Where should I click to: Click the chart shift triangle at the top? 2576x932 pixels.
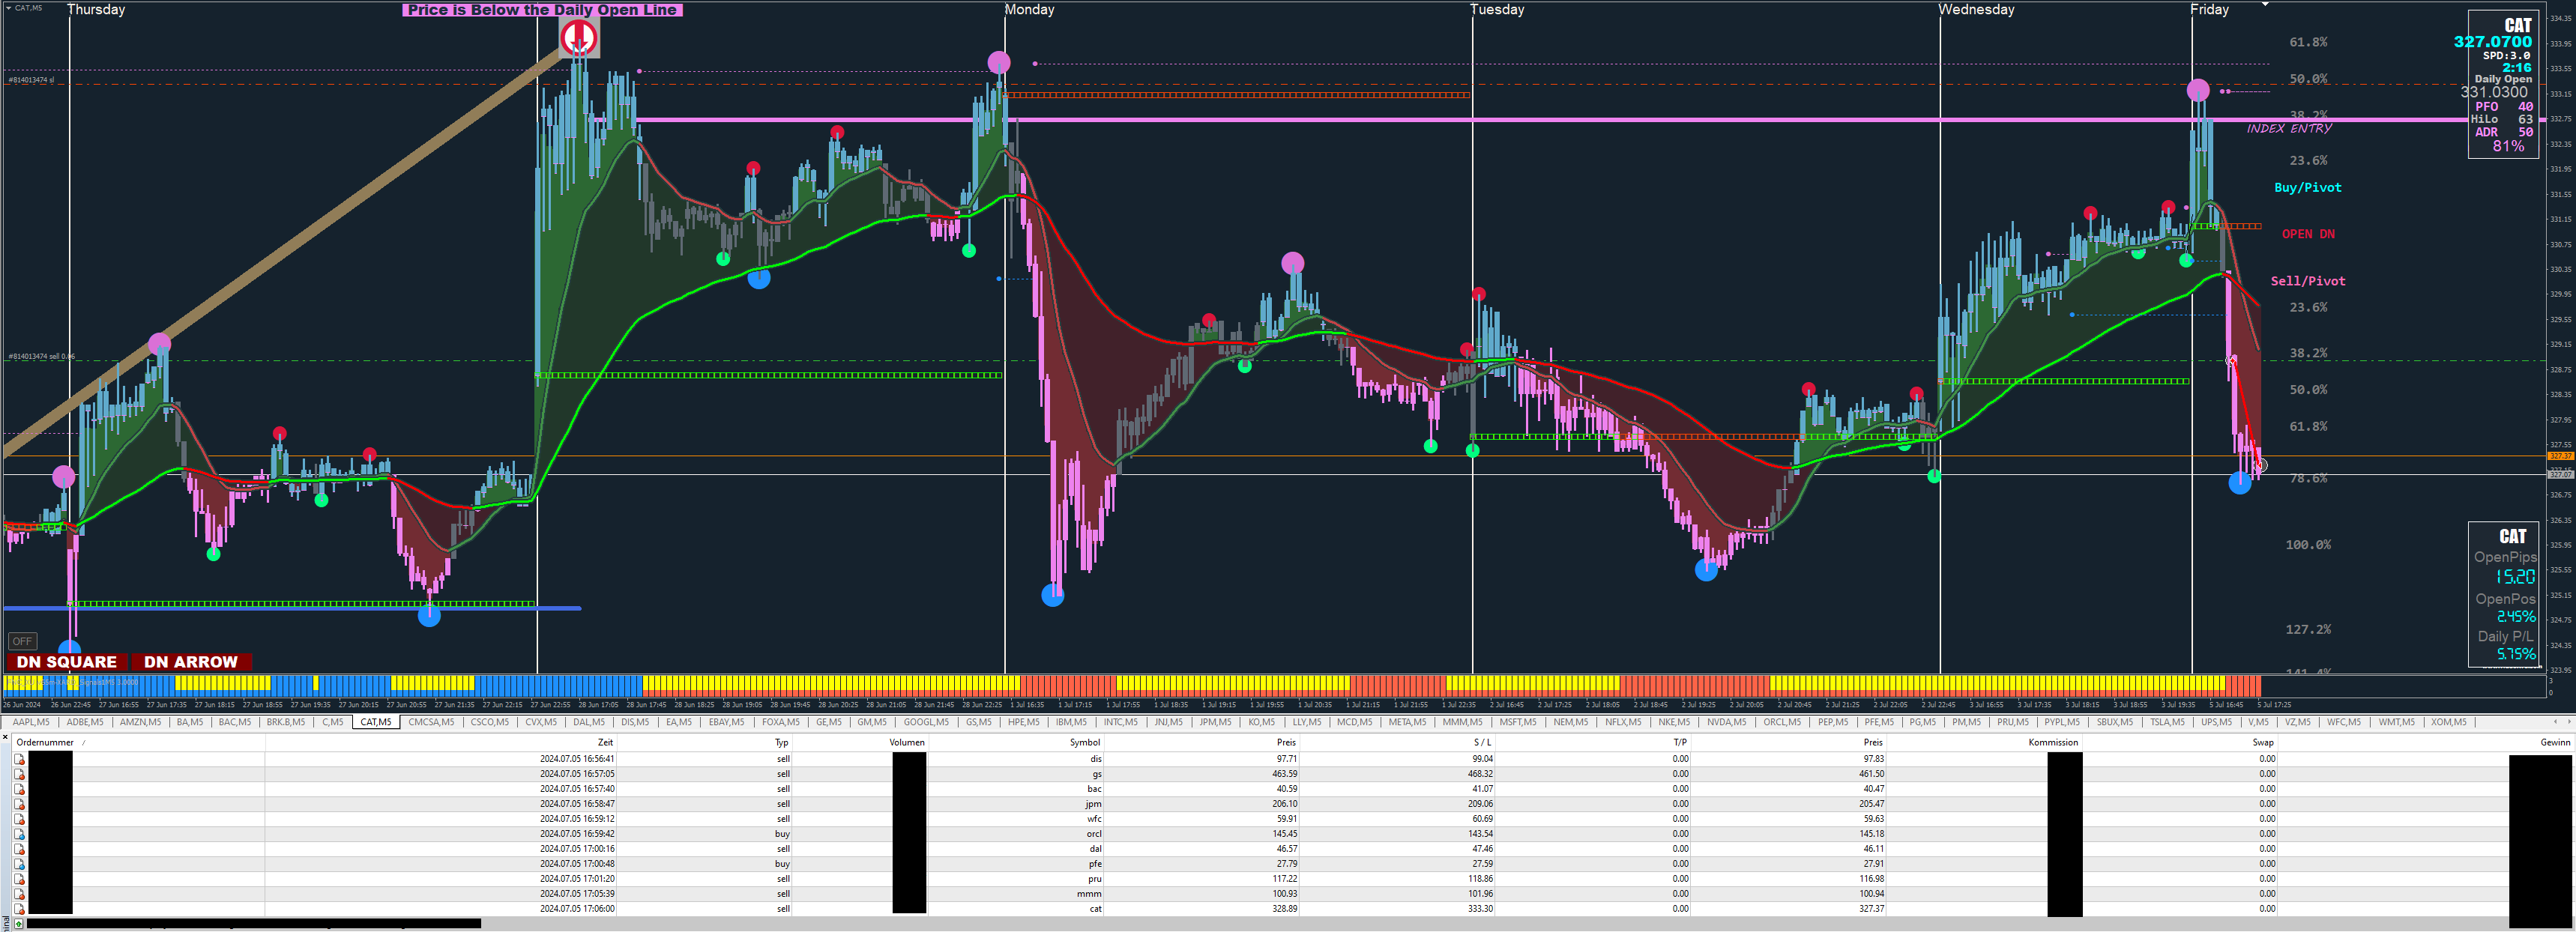[x=2265, y=5]
